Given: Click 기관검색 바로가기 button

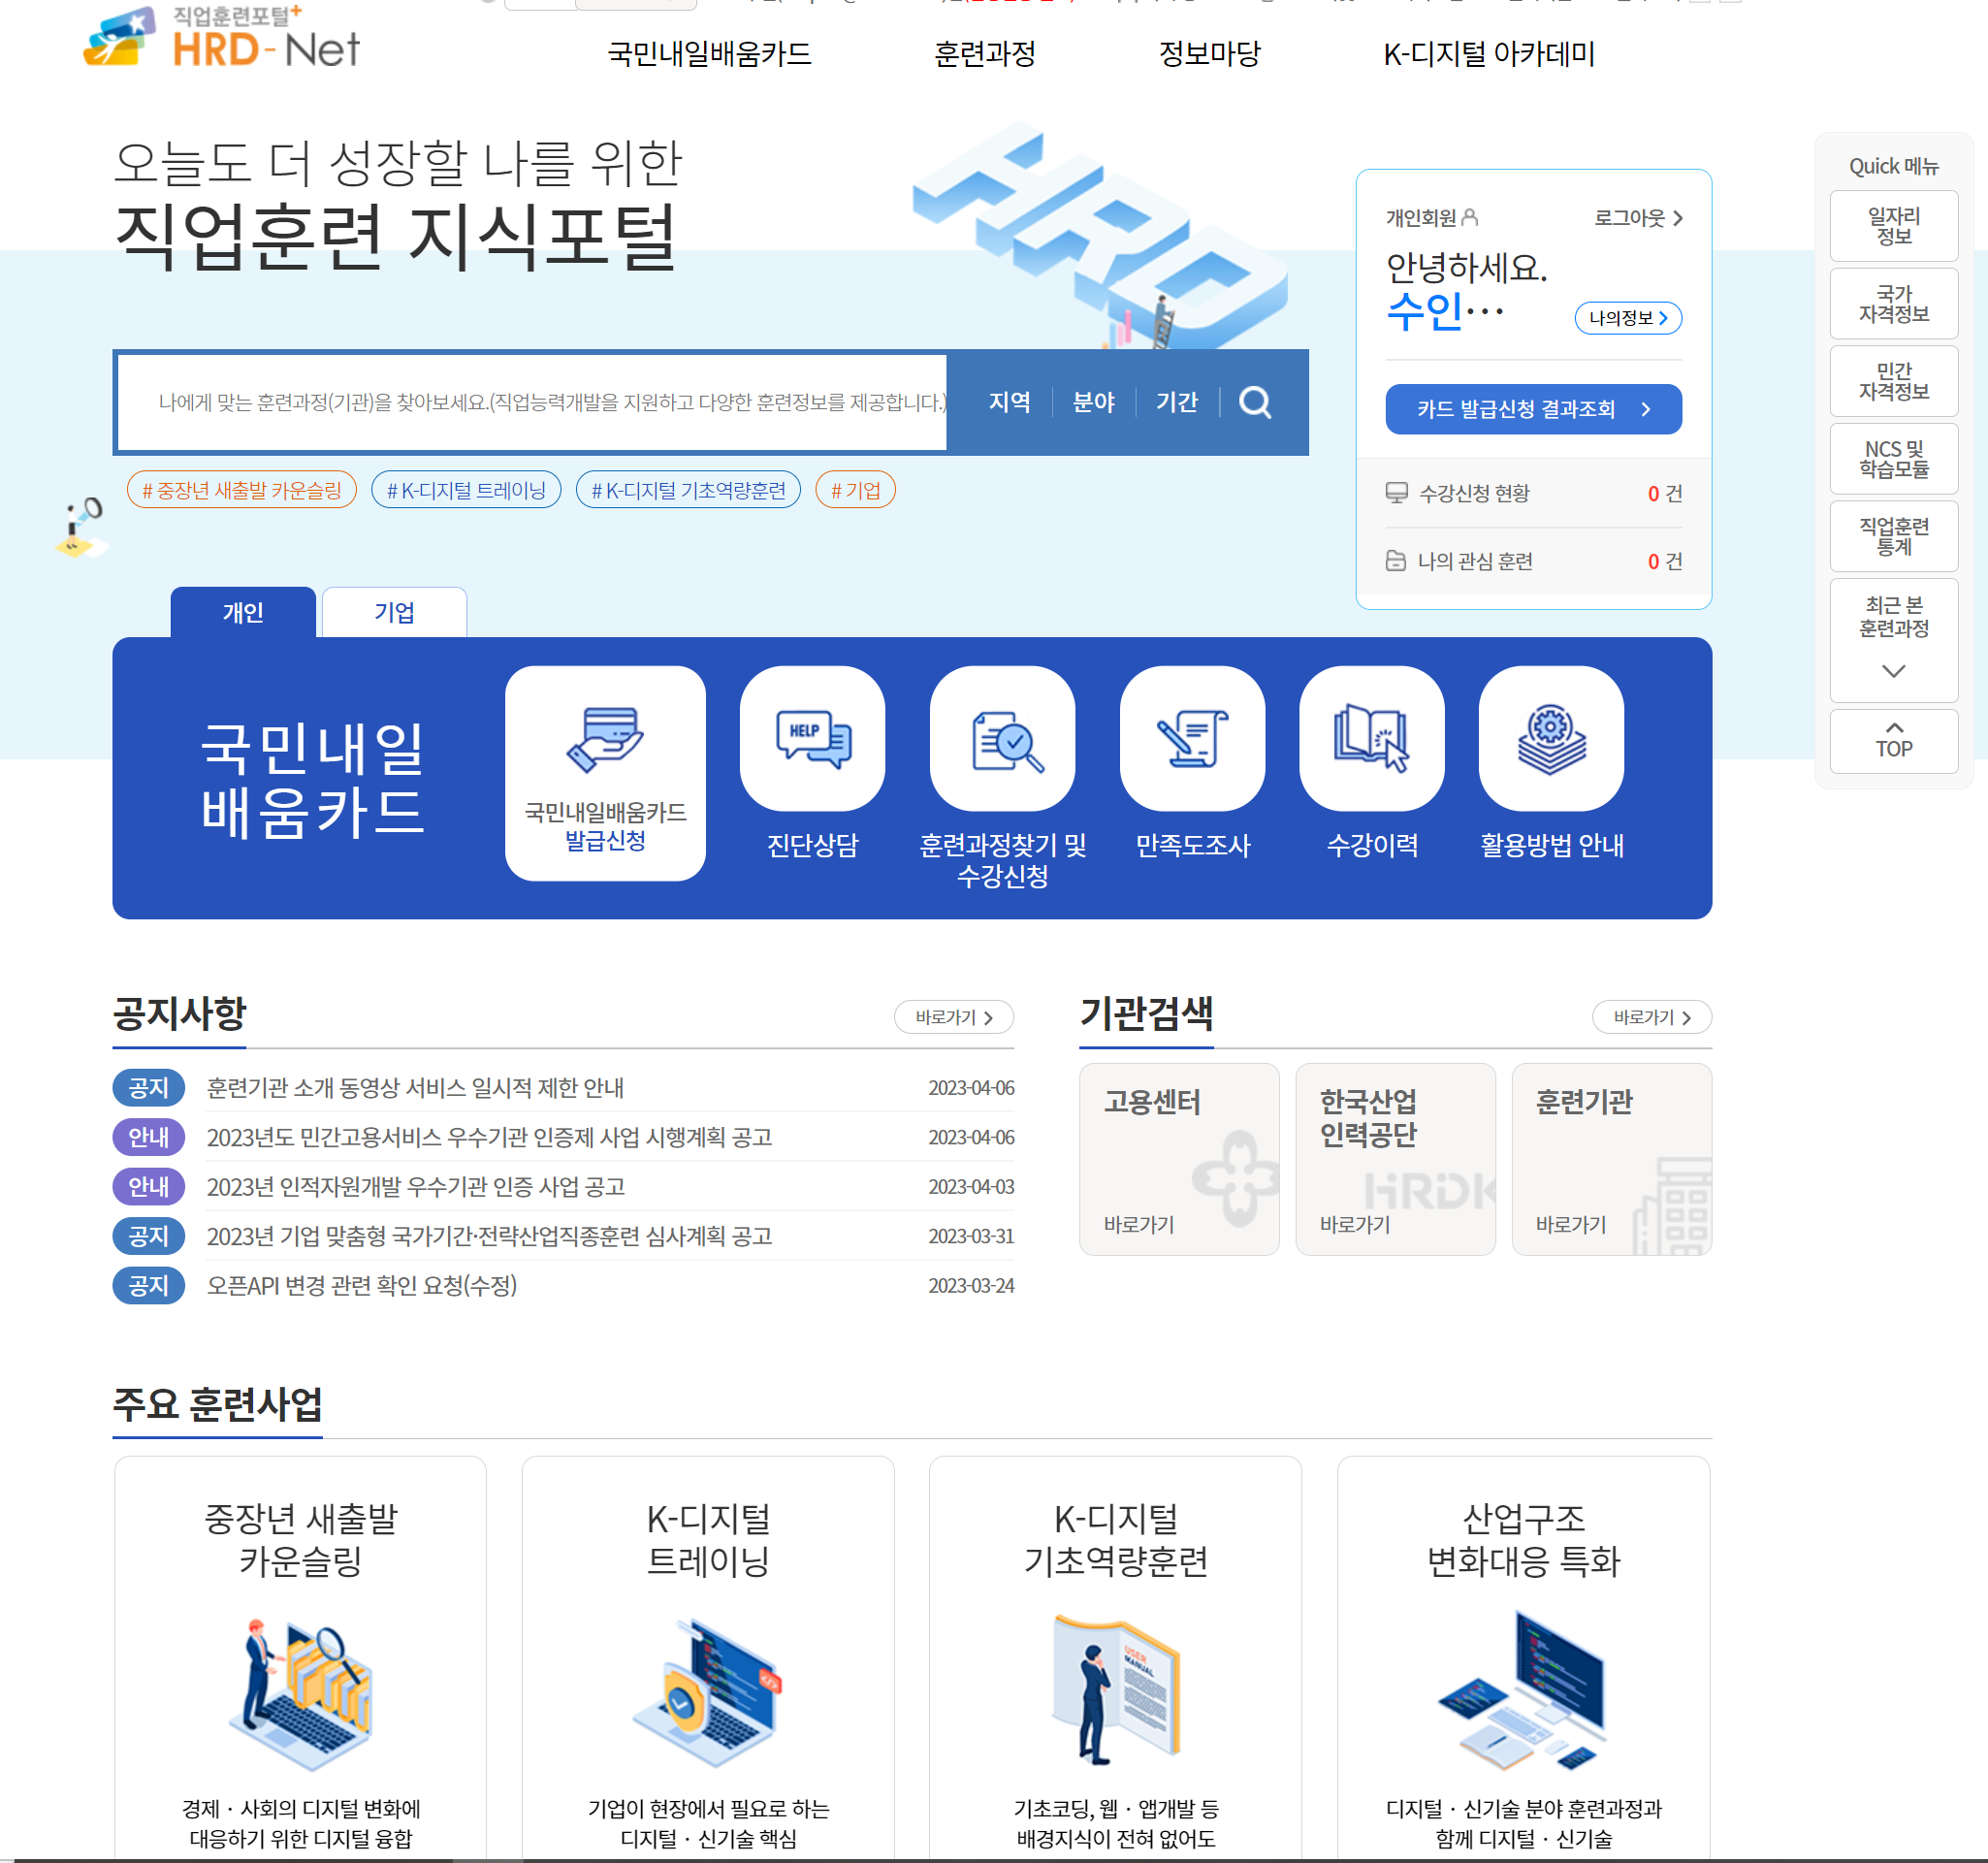Looking at the screenshot, I should 1651,1017.
